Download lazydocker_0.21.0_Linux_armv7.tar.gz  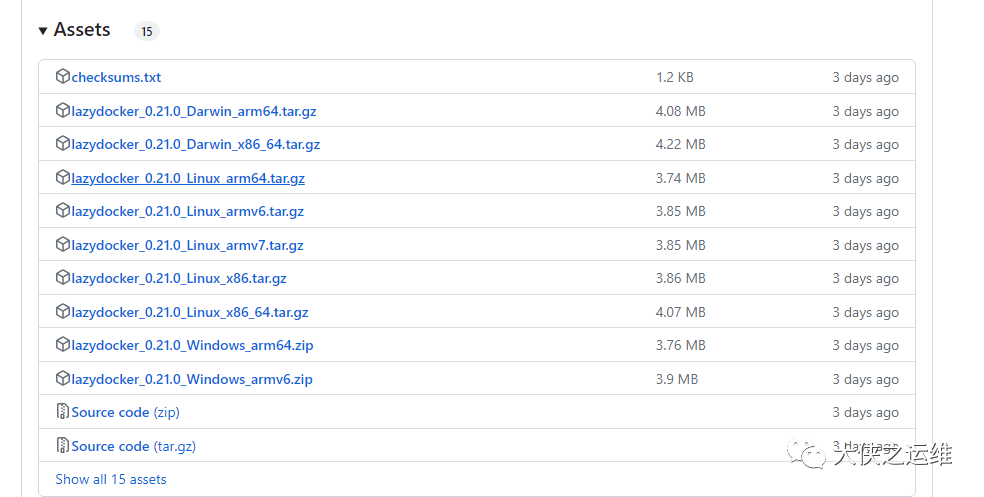(x=188, y=245)
